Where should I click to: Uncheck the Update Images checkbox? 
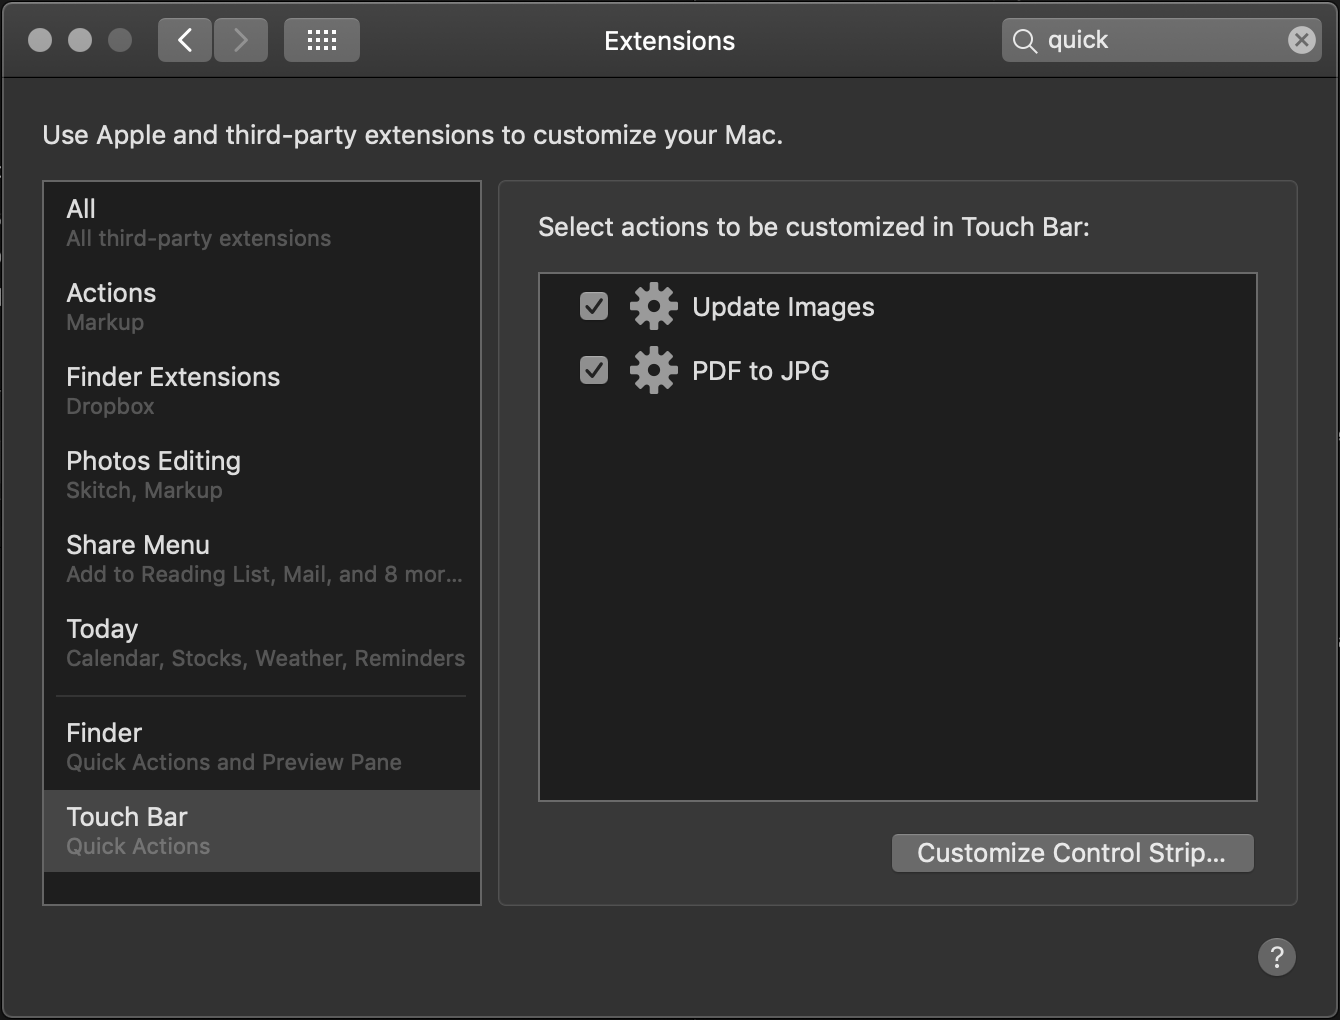tap(594, 306)
